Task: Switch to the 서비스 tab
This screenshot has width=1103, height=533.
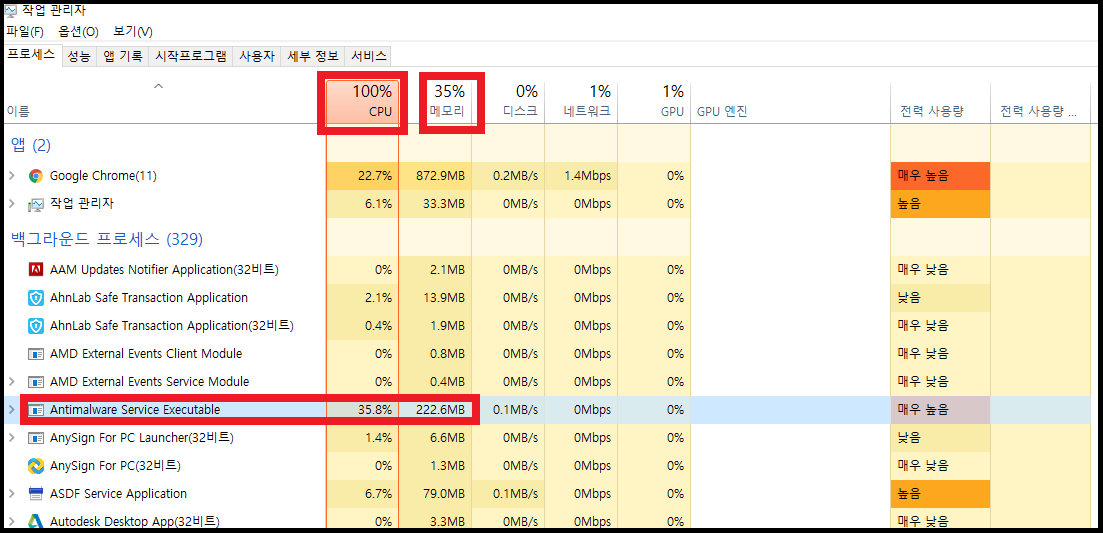Action: (369, 57)
